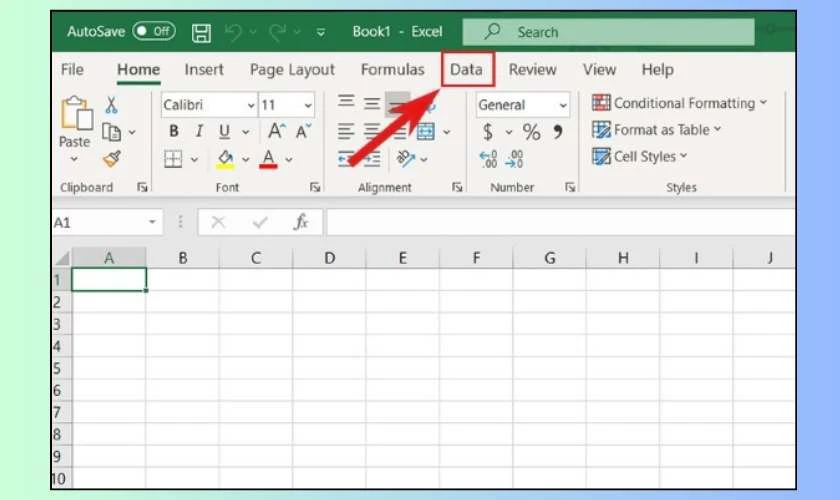840x500 pixels.
Task: Click the Cut scissors icon
Action: [111, 105]
